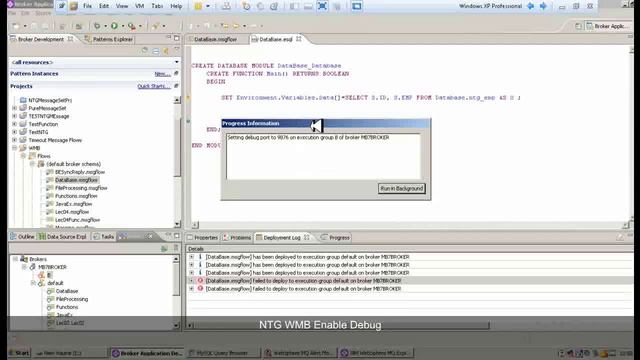The height and width of the screenshot is (360, 640).
Task: Click the External Tools run icon
Action: [131, 26]
